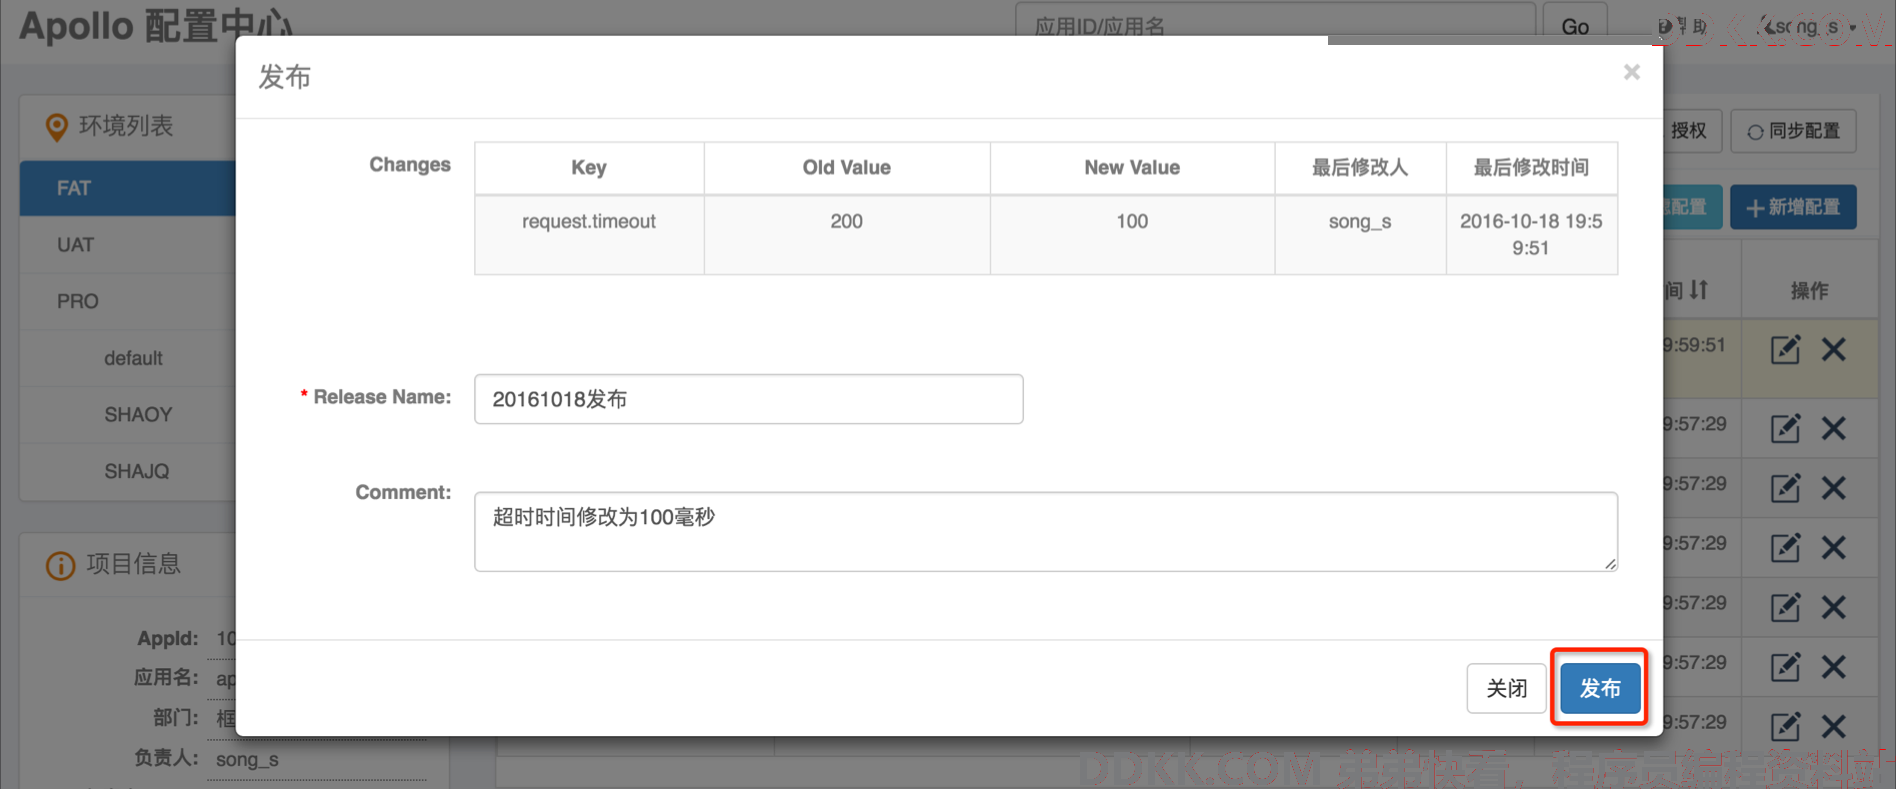Select the default cluster under PRO

[x=133, y=358]
